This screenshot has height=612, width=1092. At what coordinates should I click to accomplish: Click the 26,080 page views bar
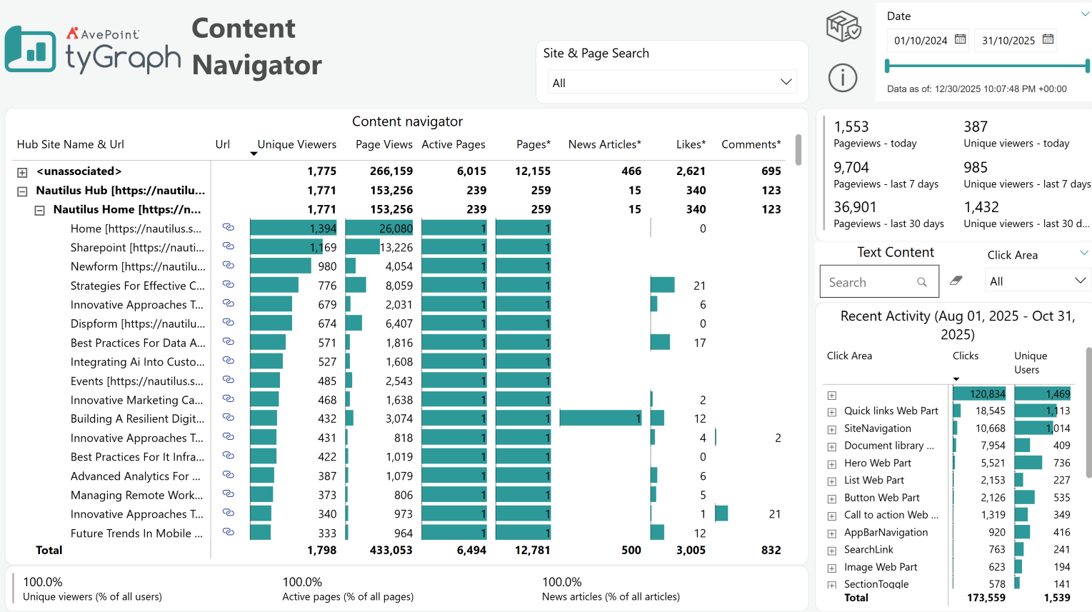pos(380,228)
